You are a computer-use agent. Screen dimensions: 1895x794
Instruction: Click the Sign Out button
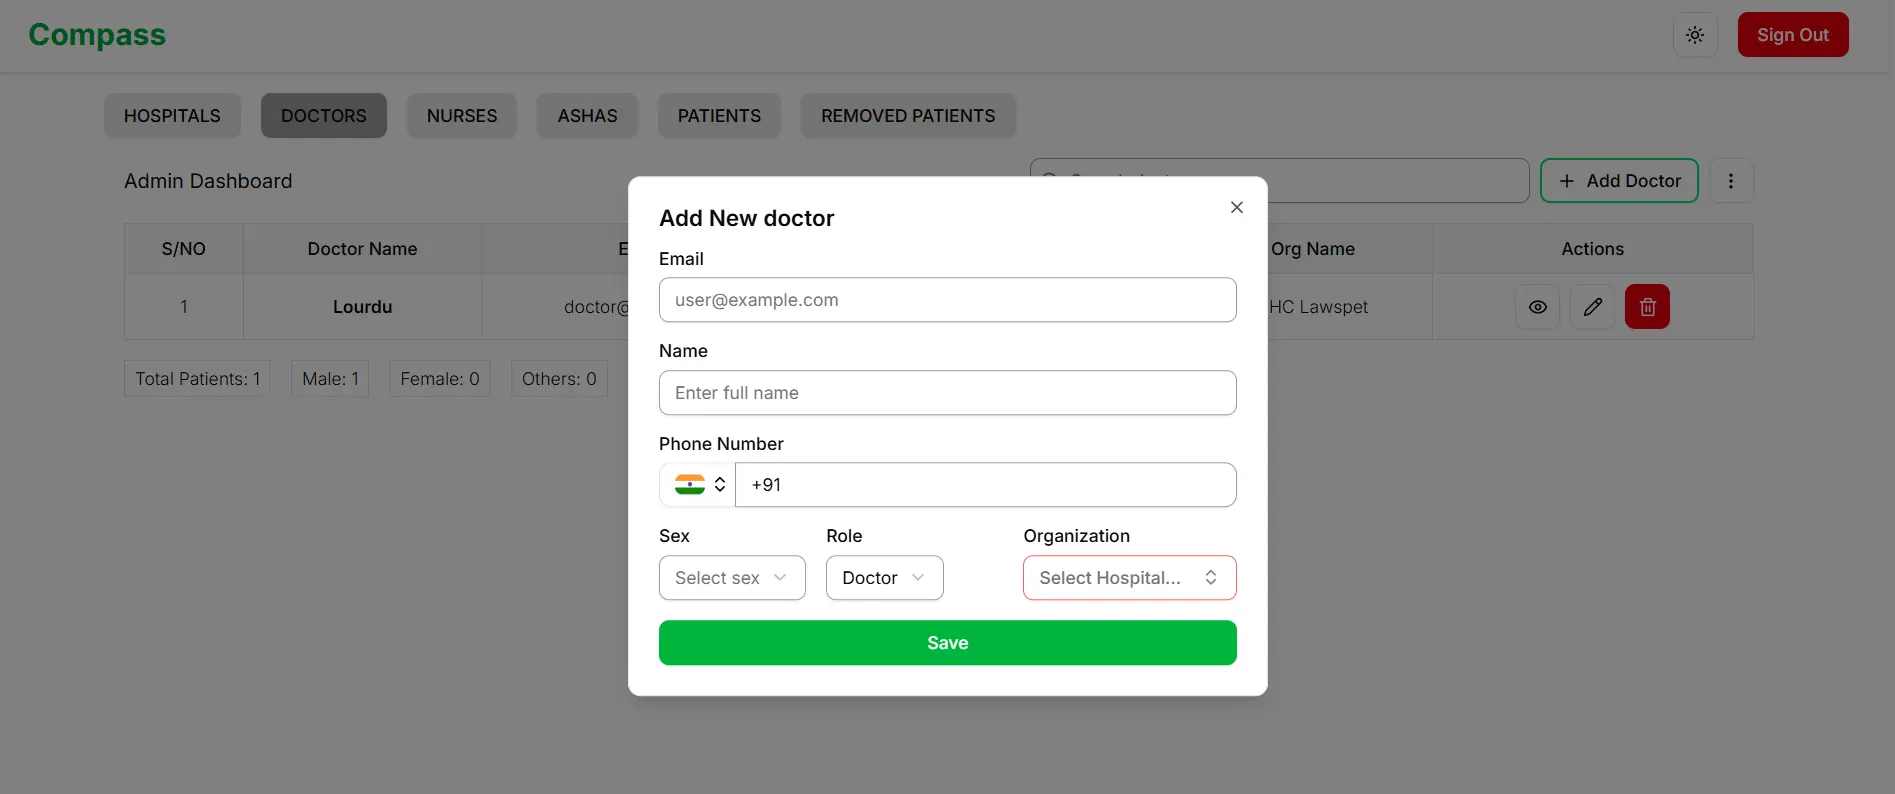[1793, 35]
